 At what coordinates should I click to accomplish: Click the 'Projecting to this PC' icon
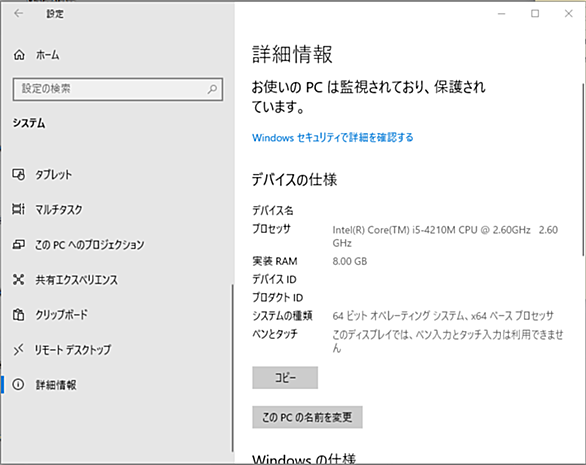click(x=18, y=244)
